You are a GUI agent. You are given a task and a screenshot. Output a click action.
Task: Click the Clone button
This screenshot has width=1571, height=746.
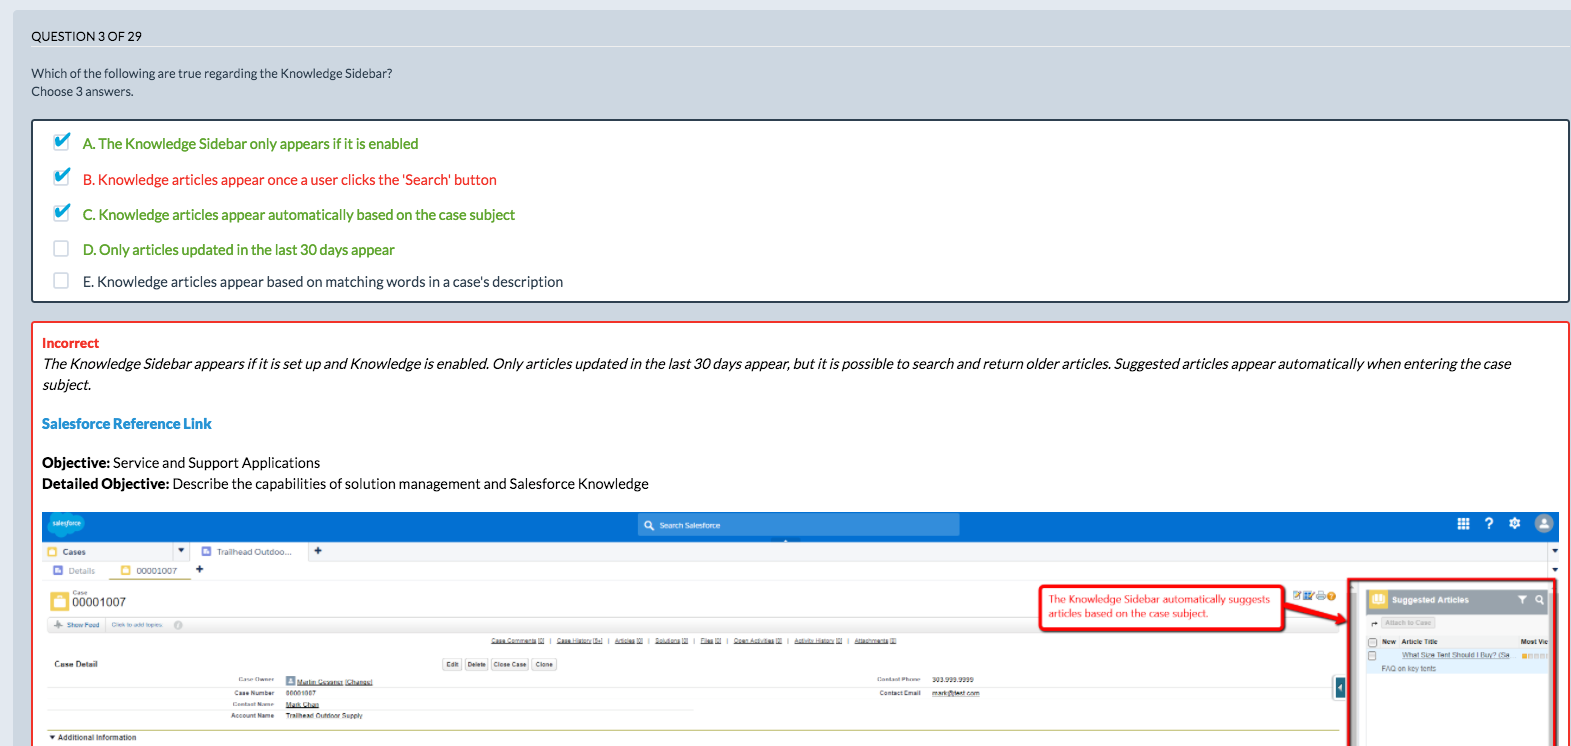[x=544, y=664]
